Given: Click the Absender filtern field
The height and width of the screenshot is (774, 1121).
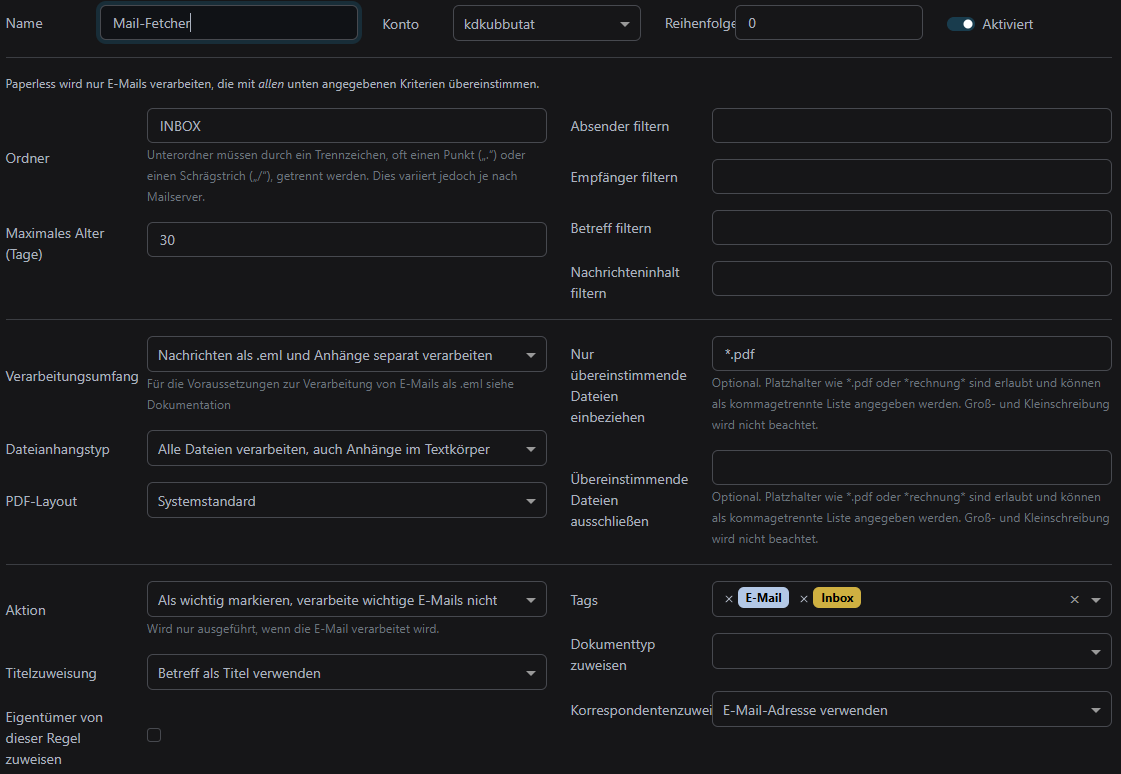Looking at the screenshot, I should pos(911,126).
